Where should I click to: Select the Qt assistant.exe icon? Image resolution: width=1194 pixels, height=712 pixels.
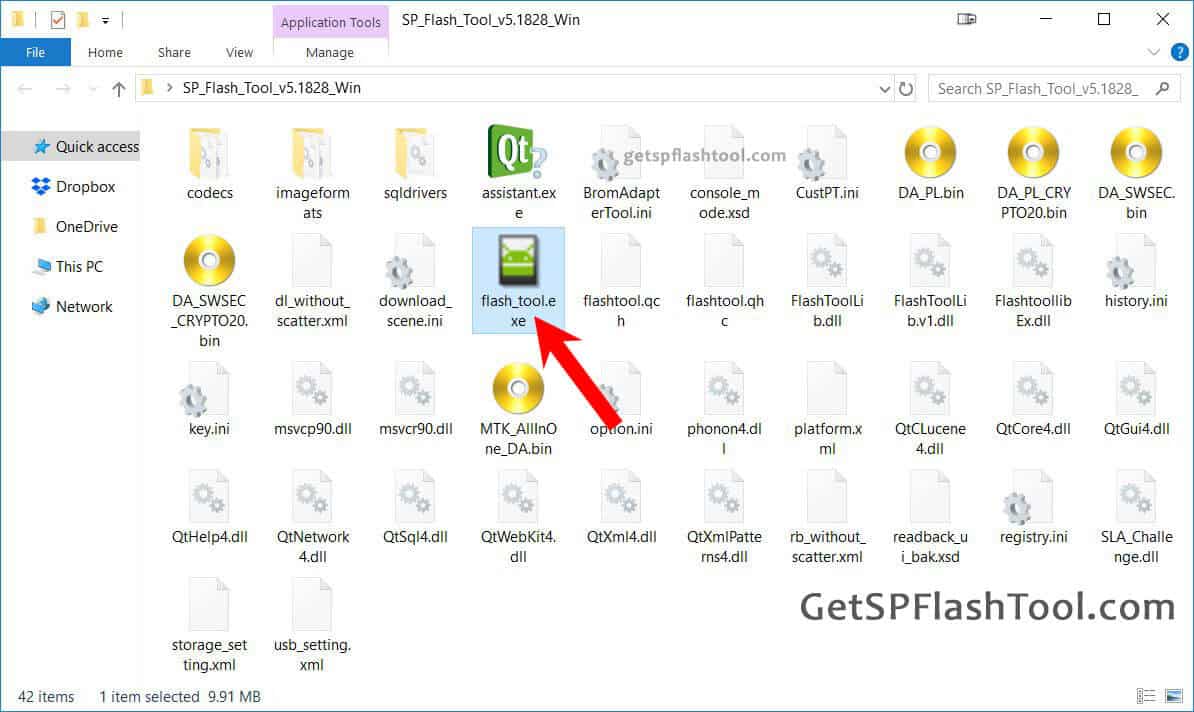(x=518, y=152)
